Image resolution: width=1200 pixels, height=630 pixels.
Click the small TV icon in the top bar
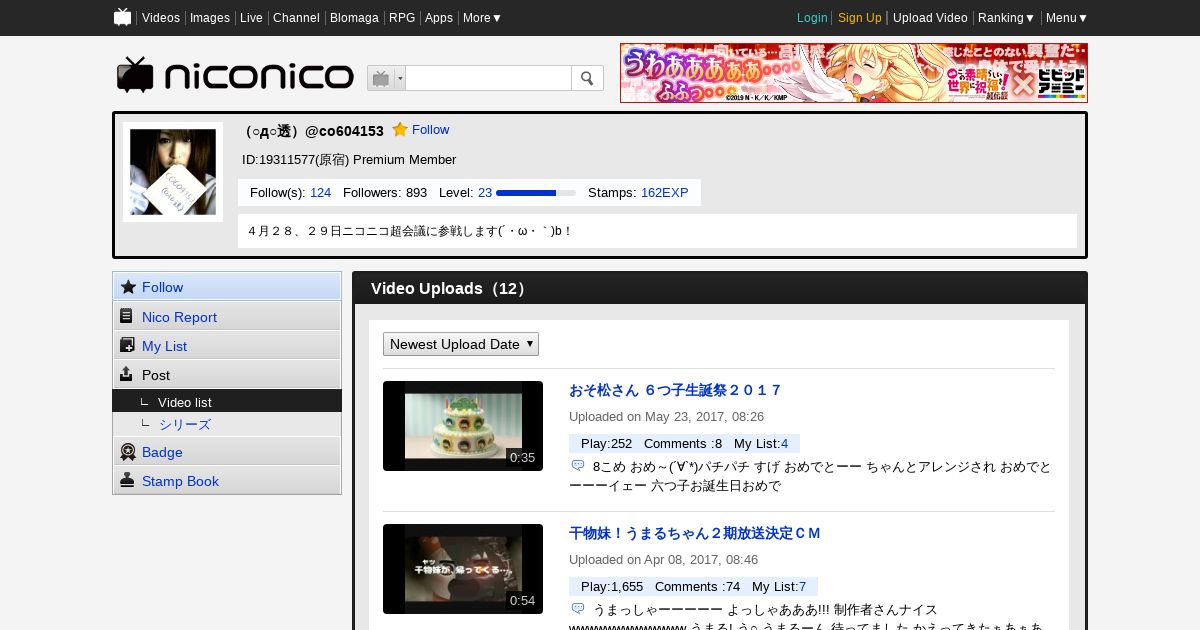tap(122, 17)
